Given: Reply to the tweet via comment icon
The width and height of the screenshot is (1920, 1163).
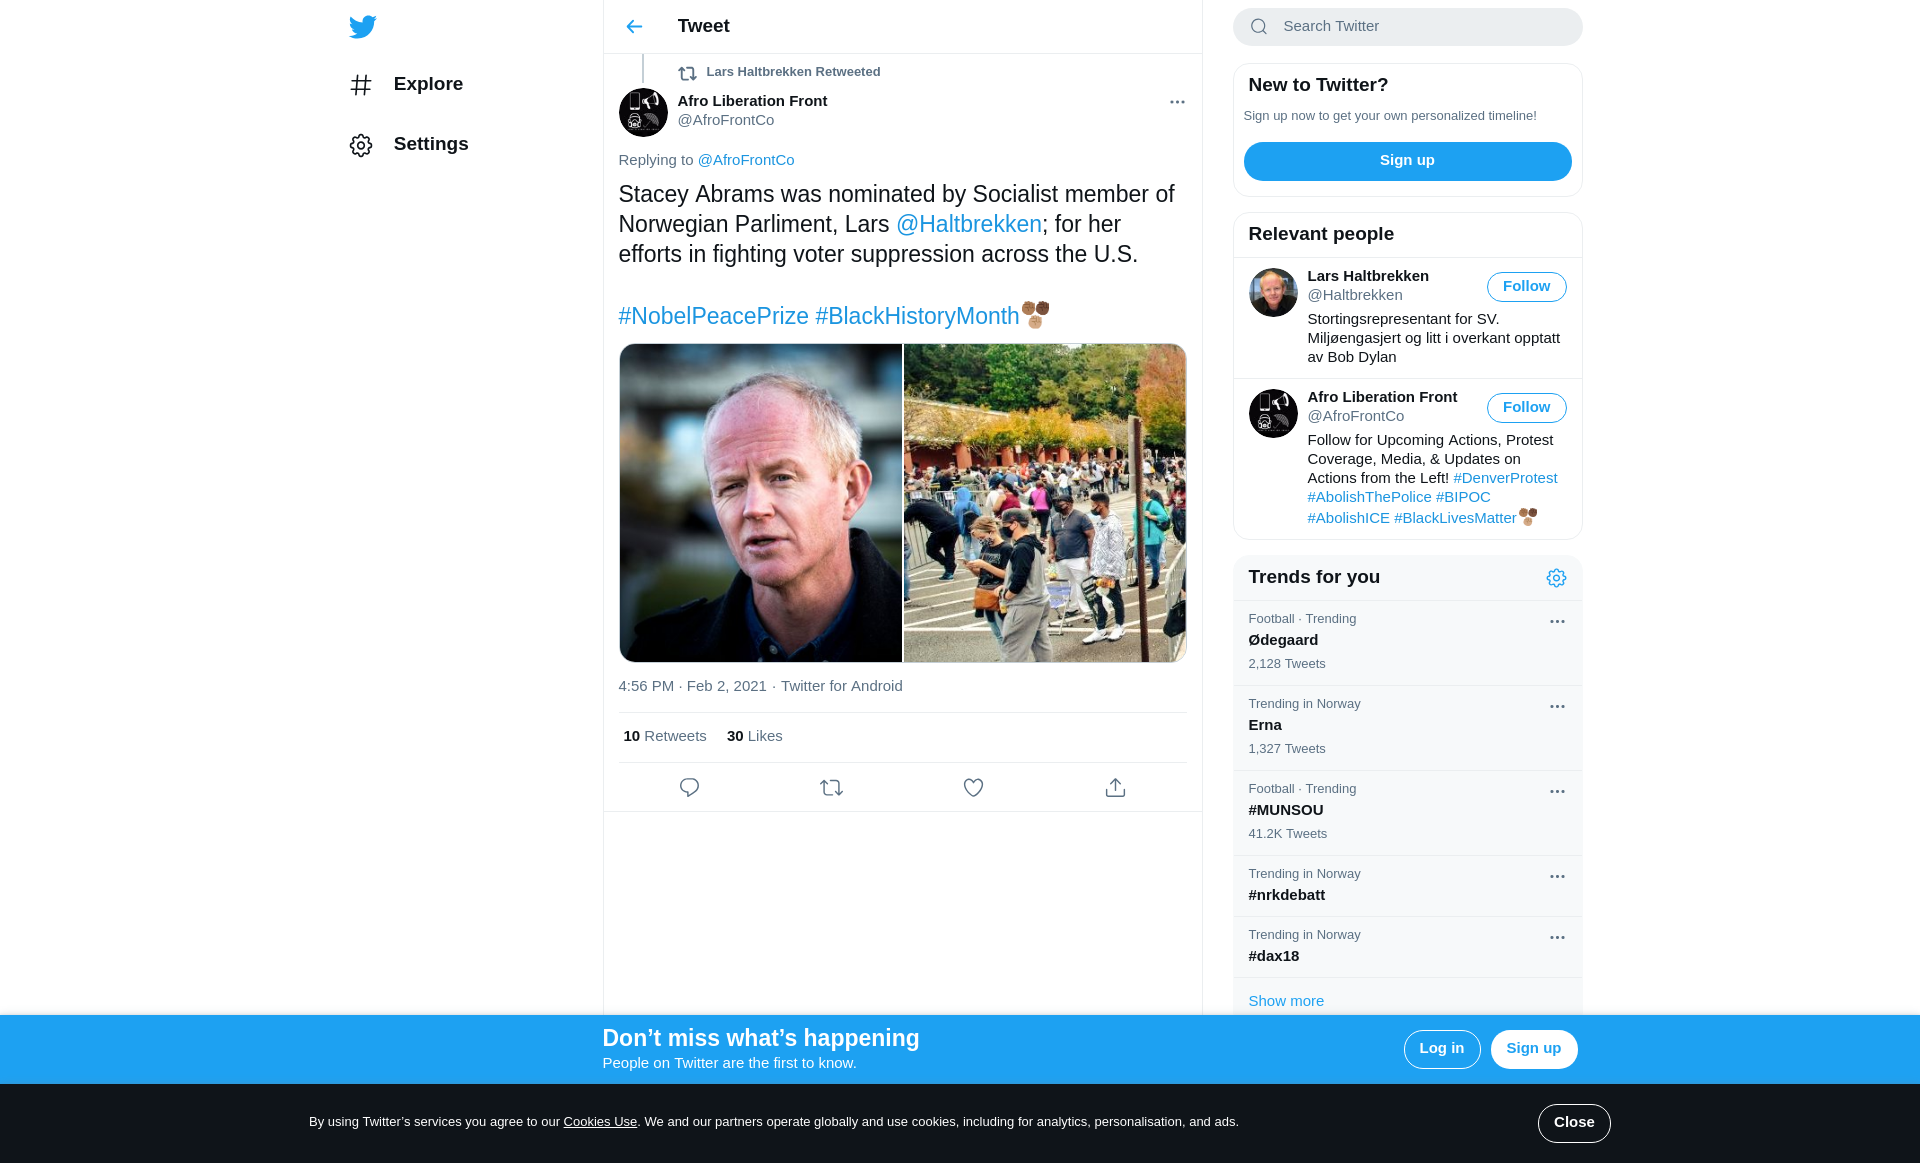Looking at the screenshot, I should tap(689, 788).
